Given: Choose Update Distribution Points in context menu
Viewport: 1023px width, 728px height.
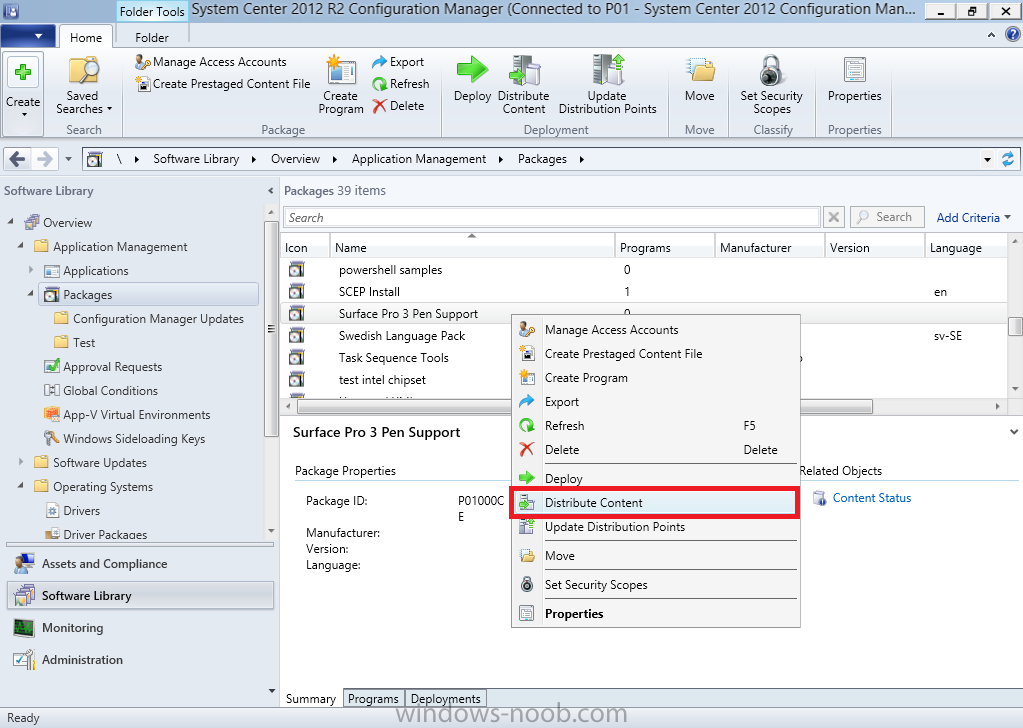Looking at the screenshot, I should coord(655,527).
